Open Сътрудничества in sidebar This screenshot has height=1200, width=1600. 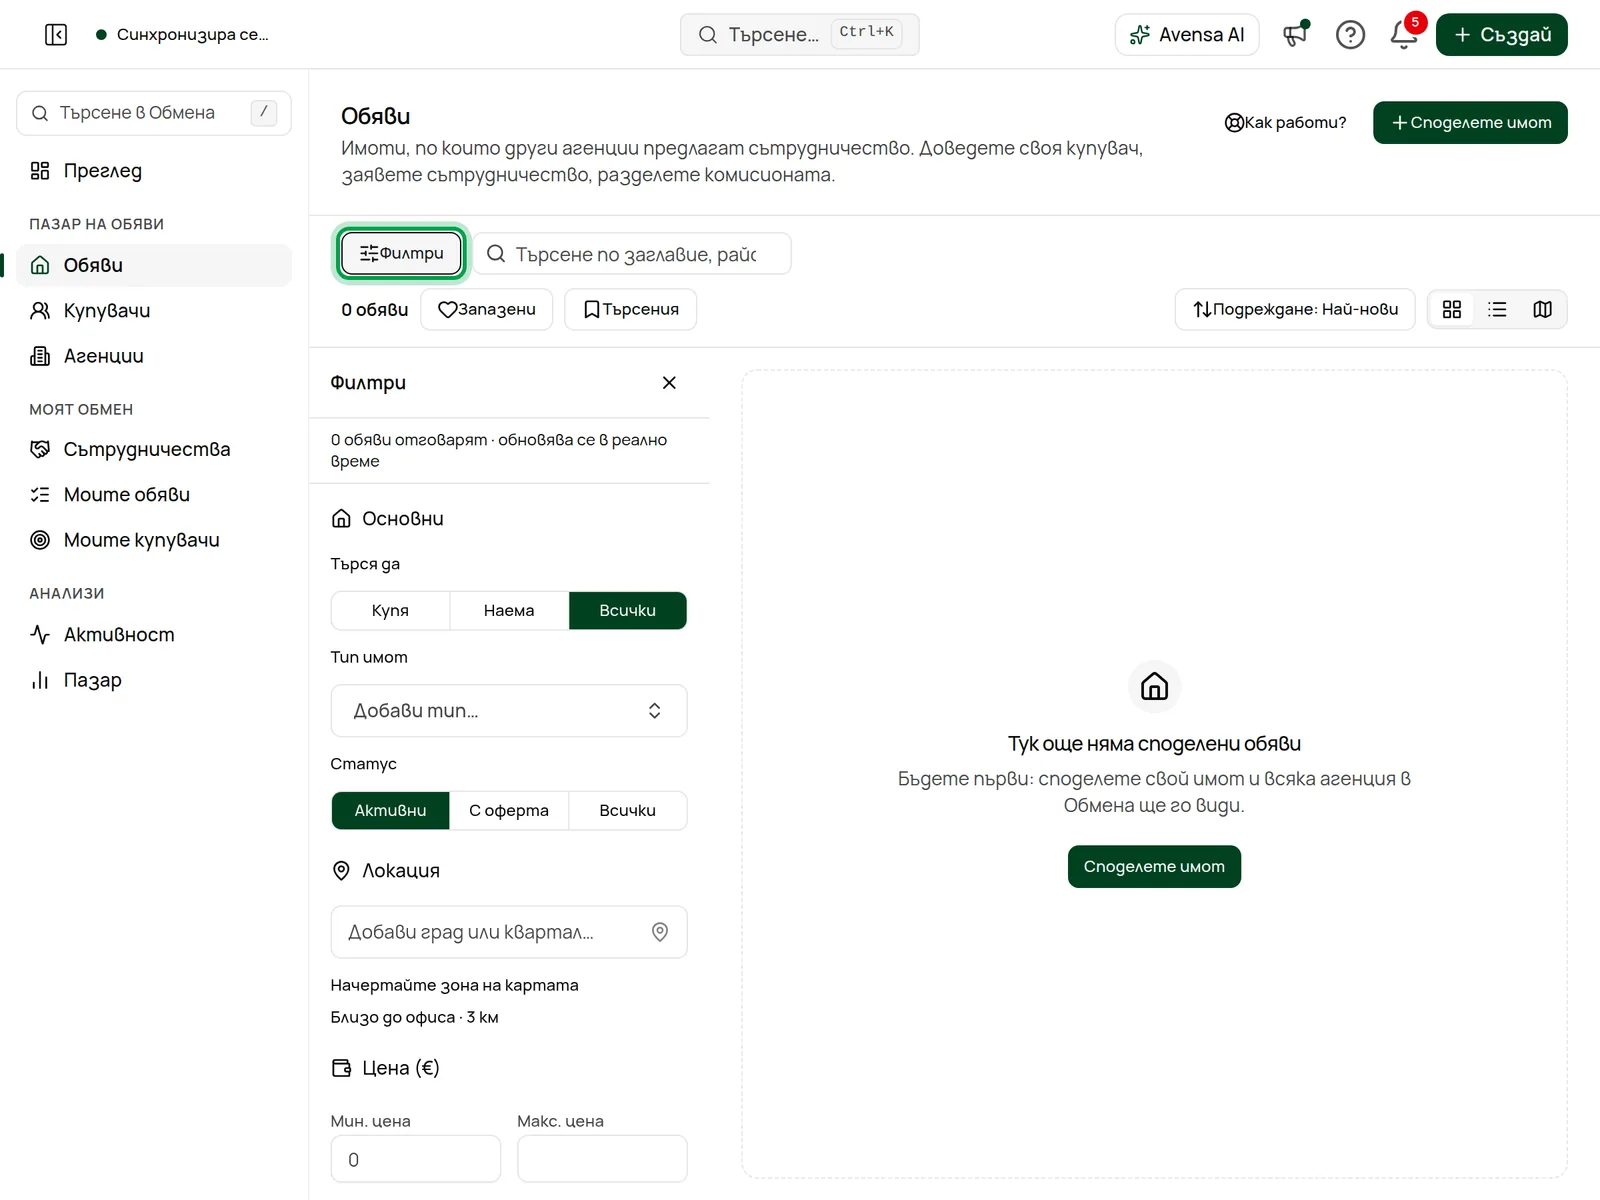[154, 450]
